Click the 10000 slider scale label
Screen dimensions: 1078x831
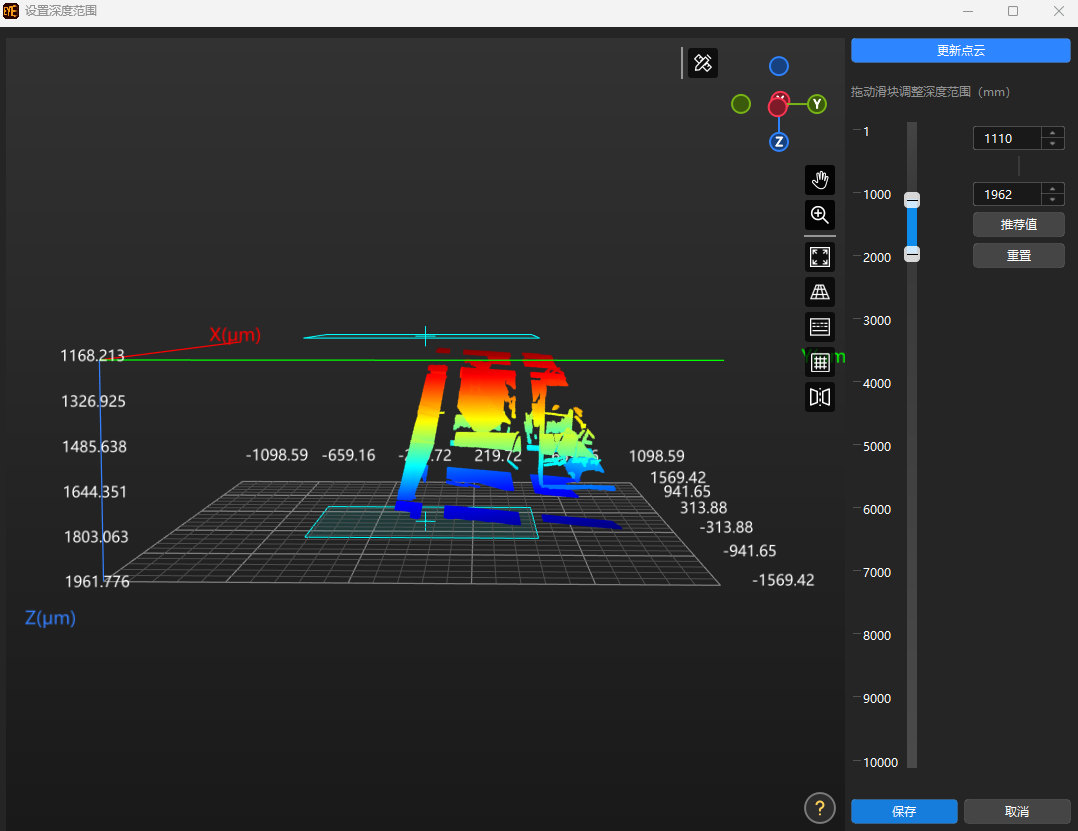[x=881, y=762]
